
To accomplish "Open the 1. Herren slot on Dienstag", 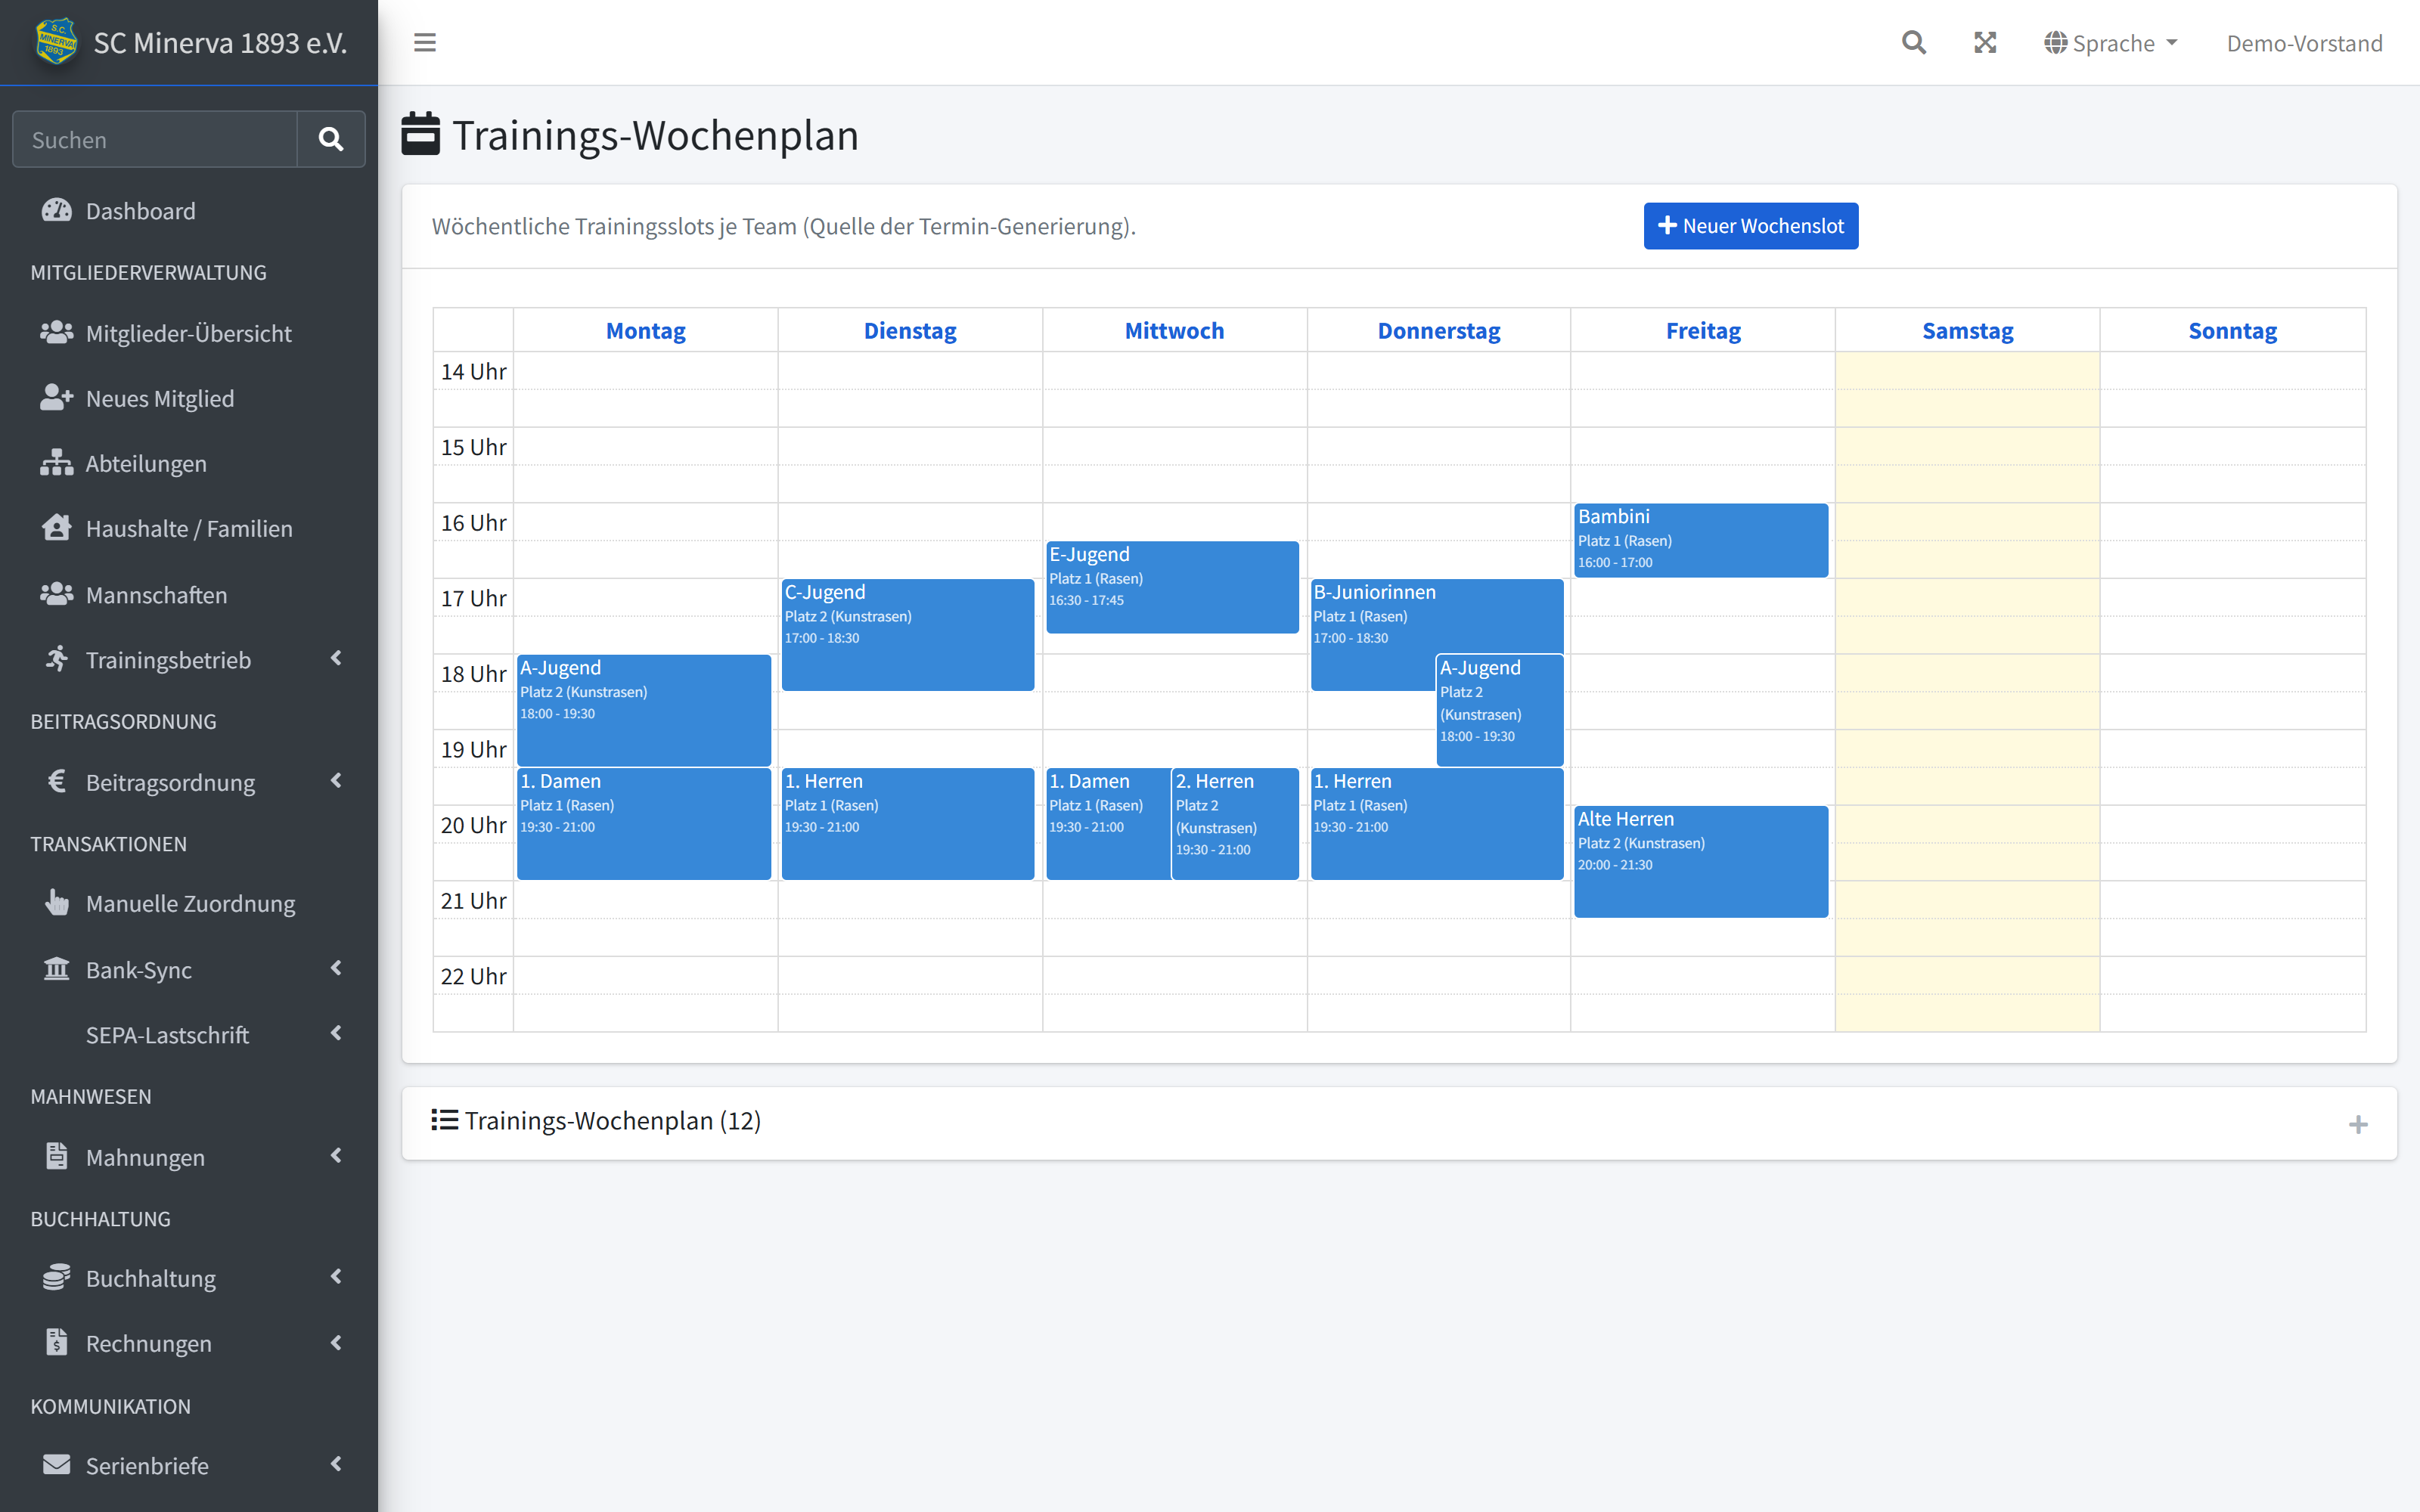I will click(x=907, y=824).
